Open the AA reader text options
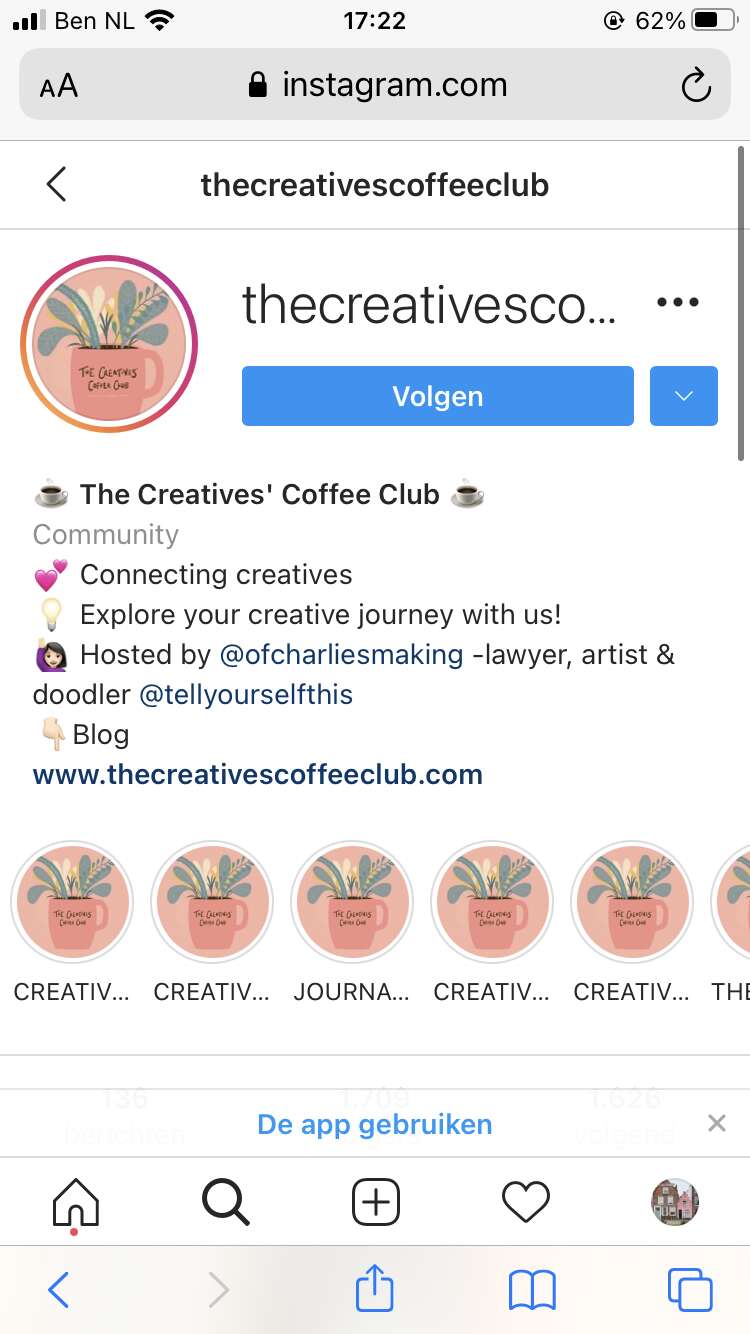 point(59,86)
